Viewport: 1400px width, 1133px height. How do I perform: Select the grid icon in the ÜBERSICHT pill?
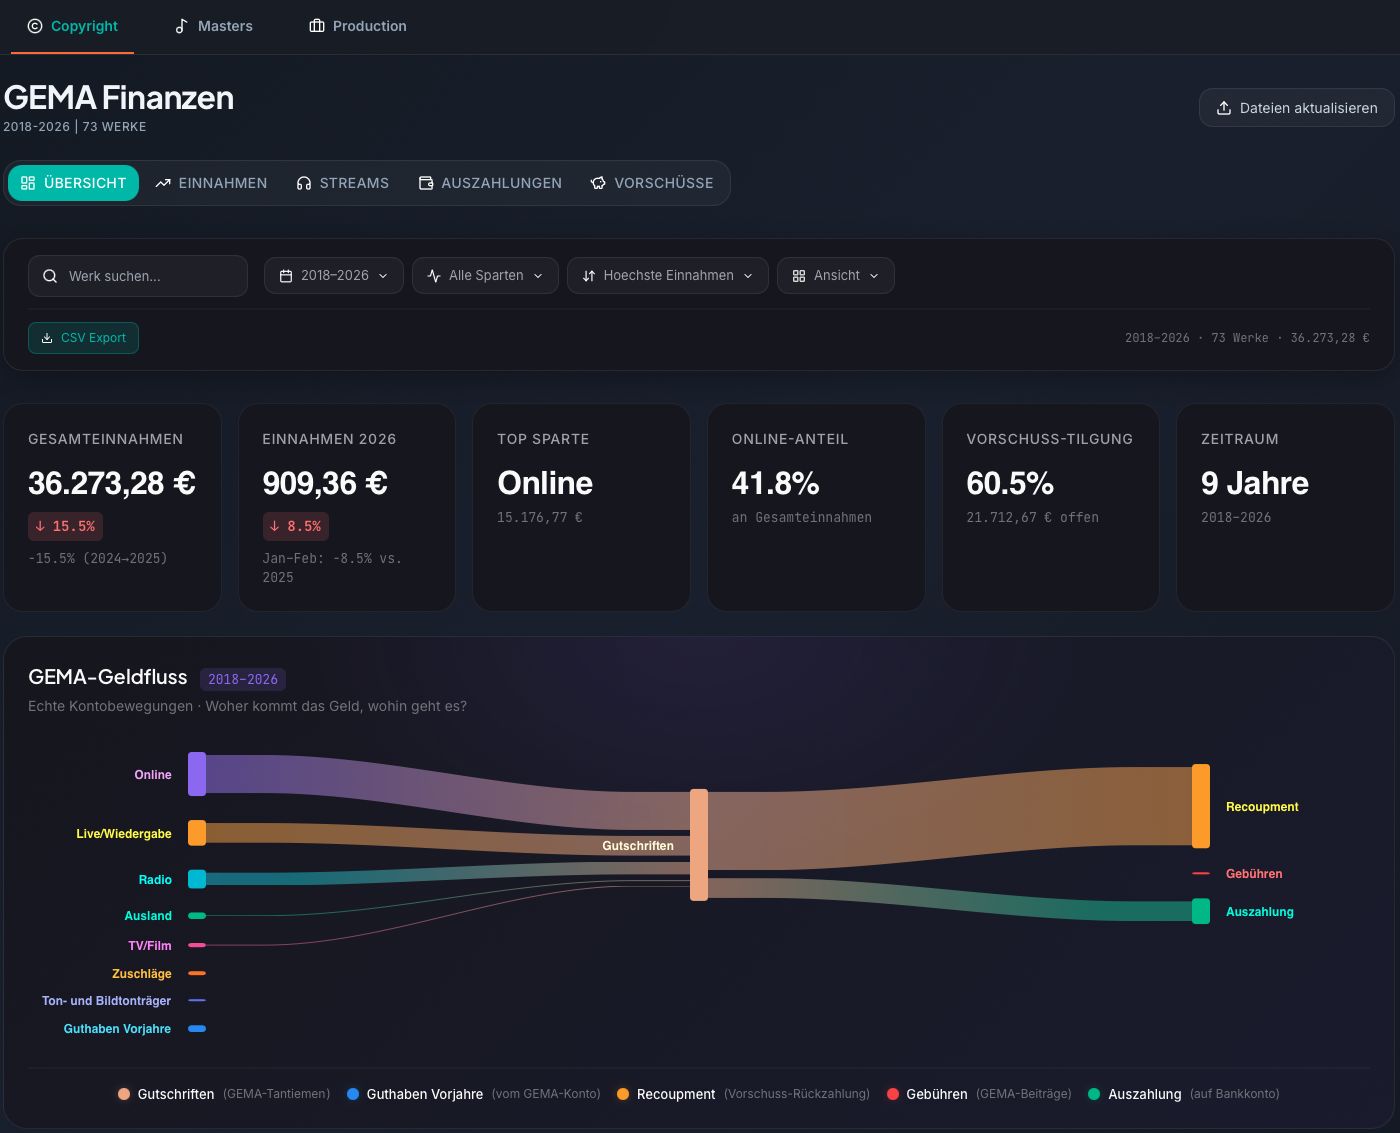(28, 183)
